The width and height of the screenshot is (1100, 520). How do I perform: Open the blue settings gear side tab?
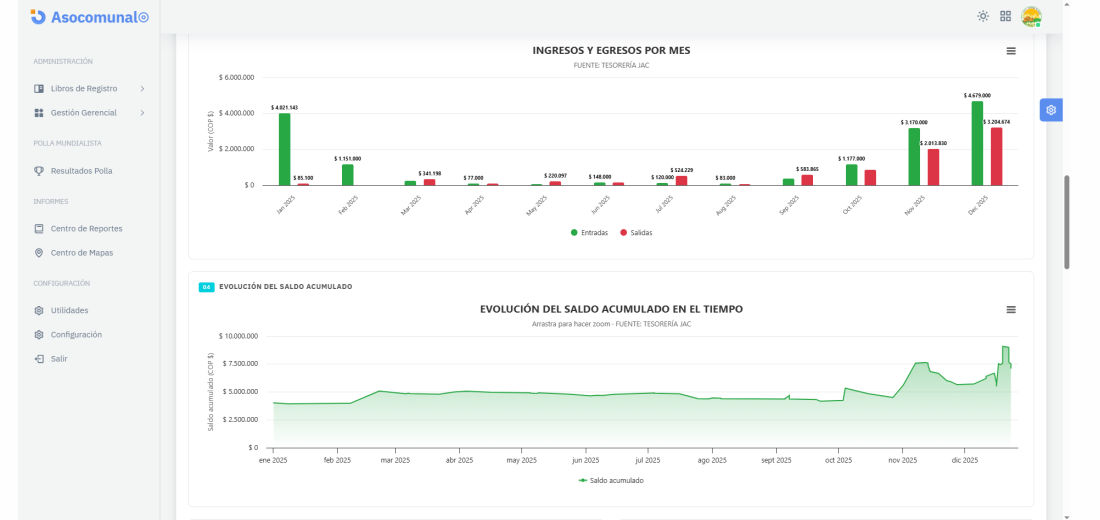click(x=1051, y=110)
